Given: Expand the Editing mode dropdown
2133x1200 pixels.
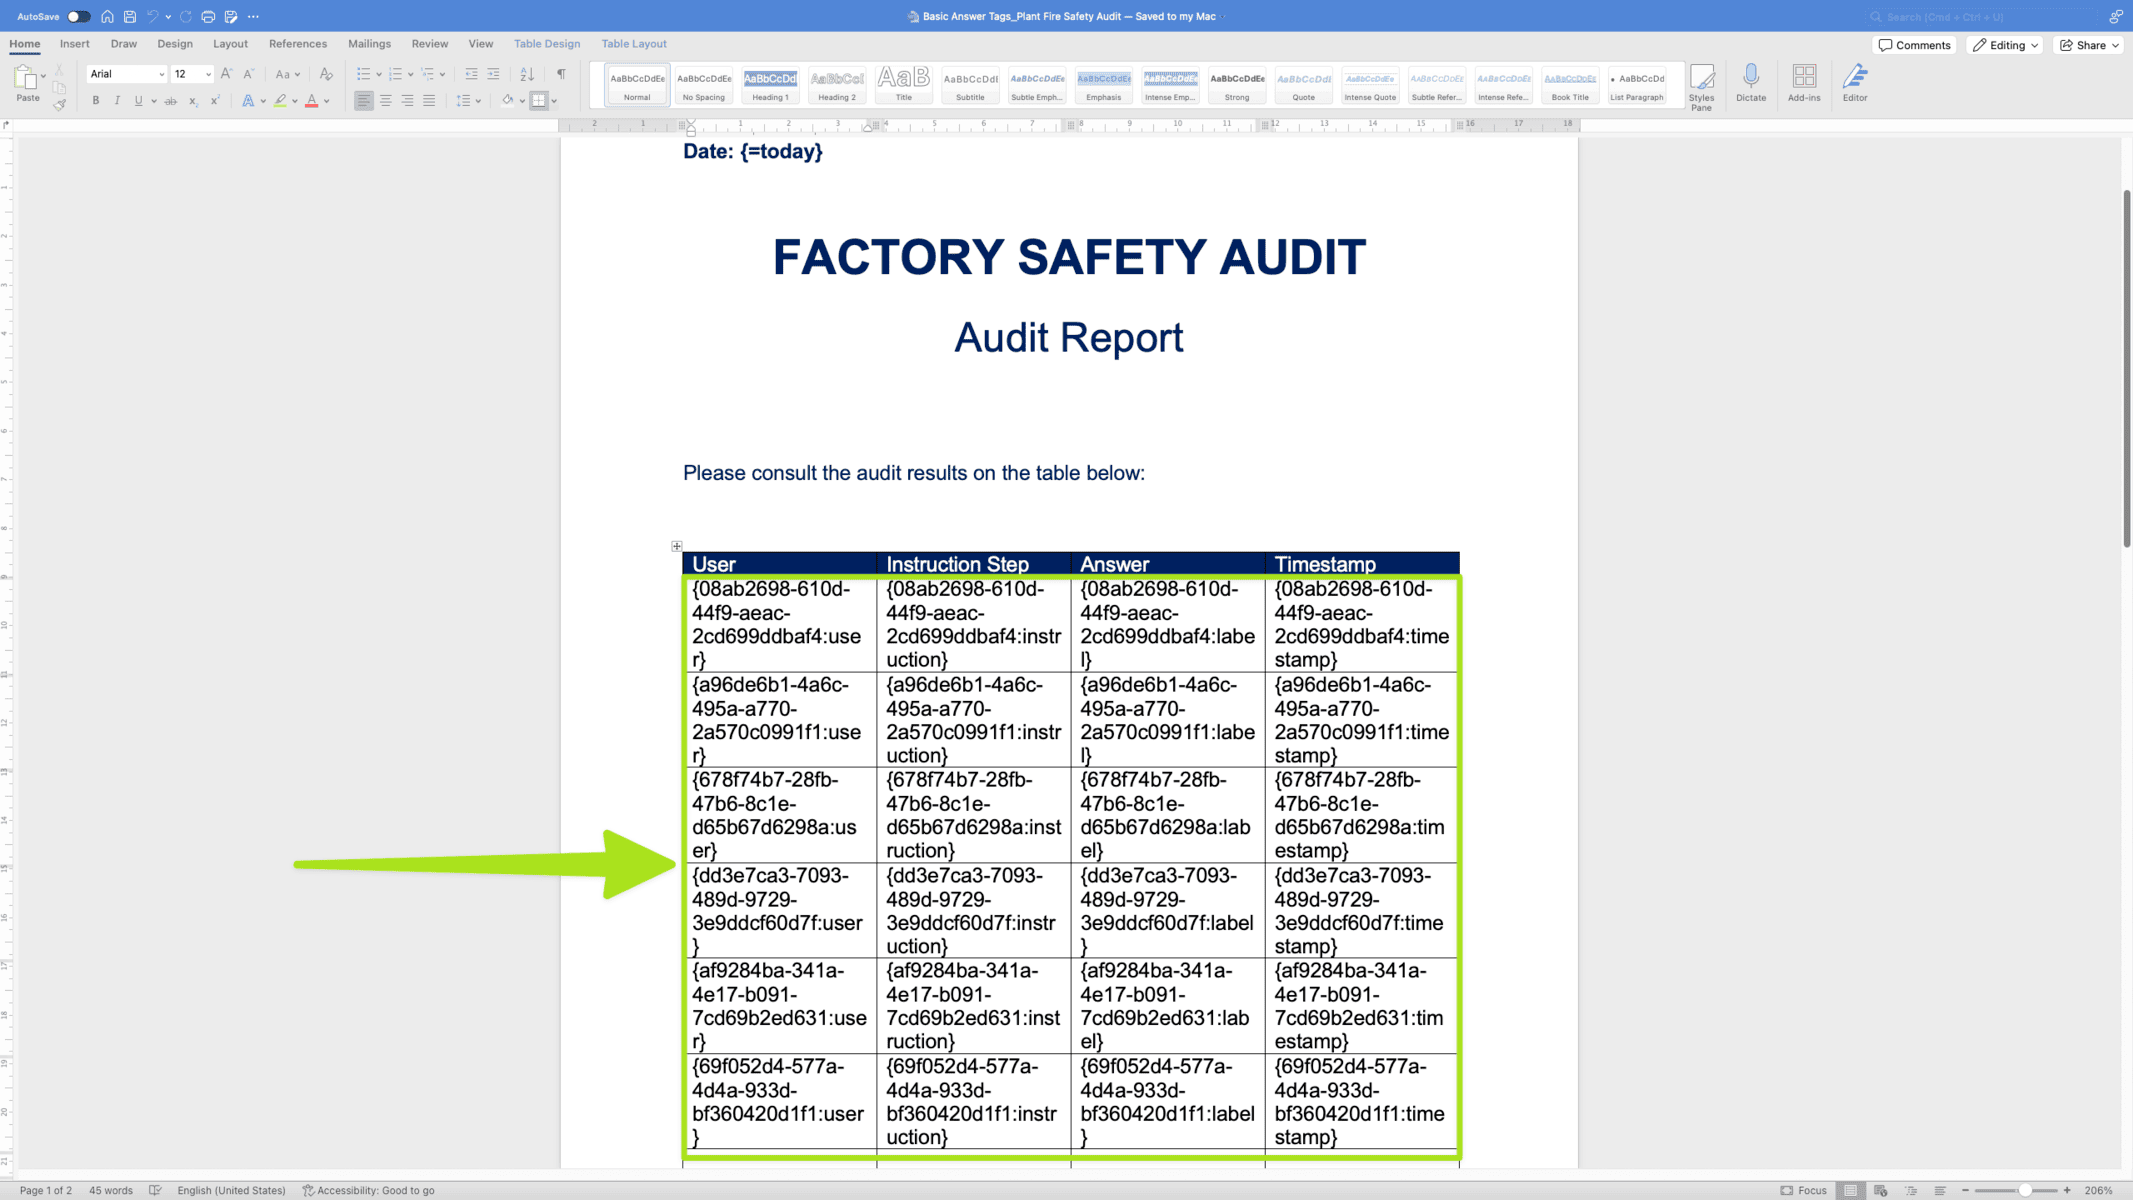Looking at the screenshot, I should pyautogui.click(x=2005, y=45).
